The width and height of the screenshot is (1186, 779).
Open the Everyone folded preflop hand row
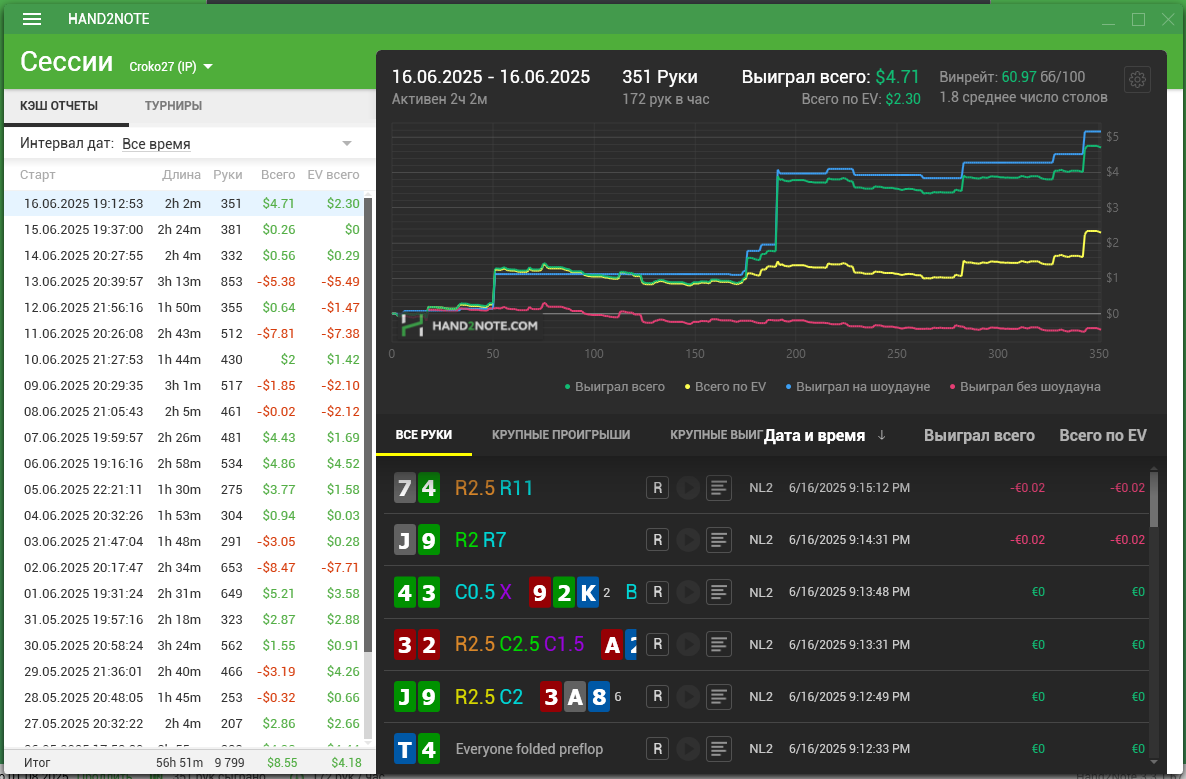pyautogui.click(x=766, y=749)
